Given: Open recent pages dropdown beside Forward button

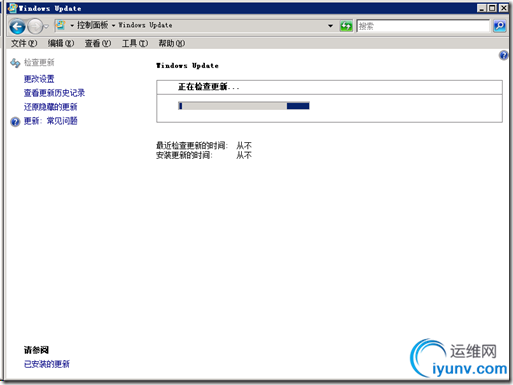Looking at the screenshot, I should [x=46, y=26].
